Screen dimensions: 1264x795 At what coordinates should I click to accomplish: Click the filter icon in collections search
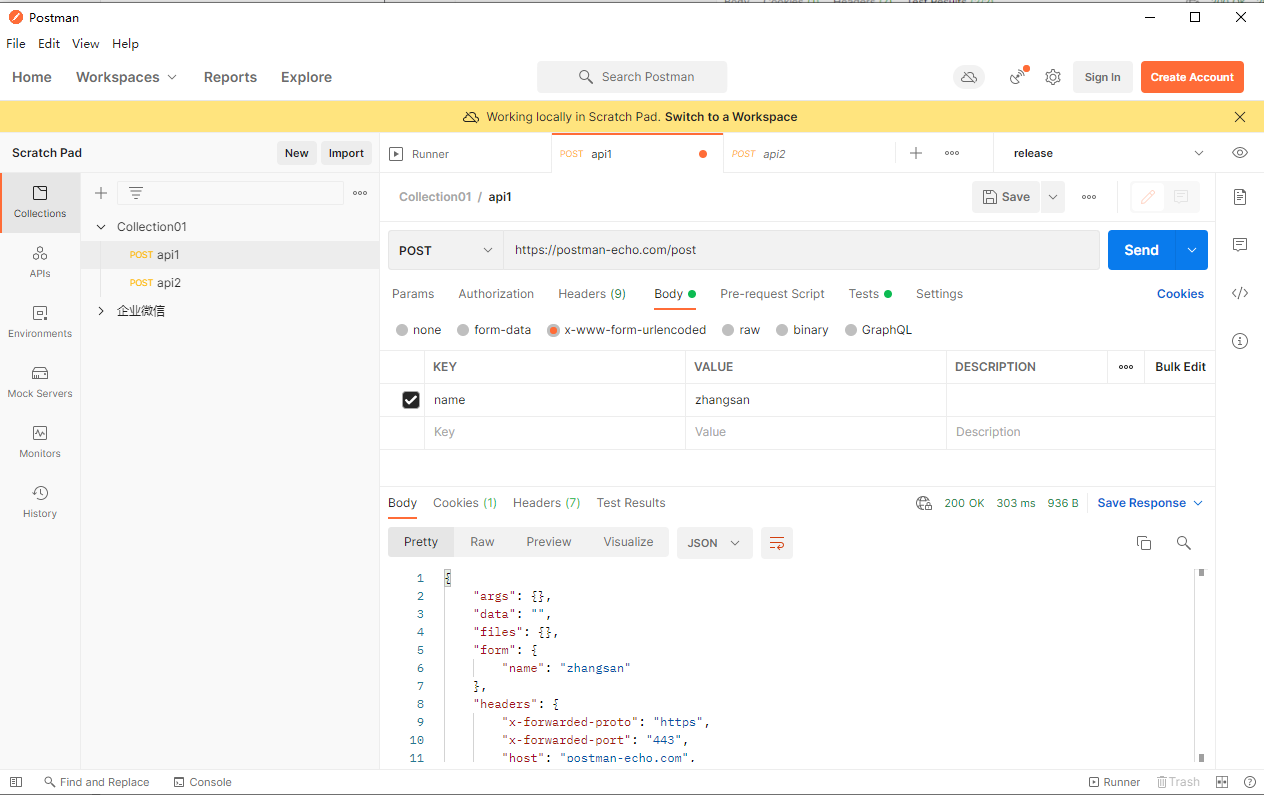coord(136,193)
